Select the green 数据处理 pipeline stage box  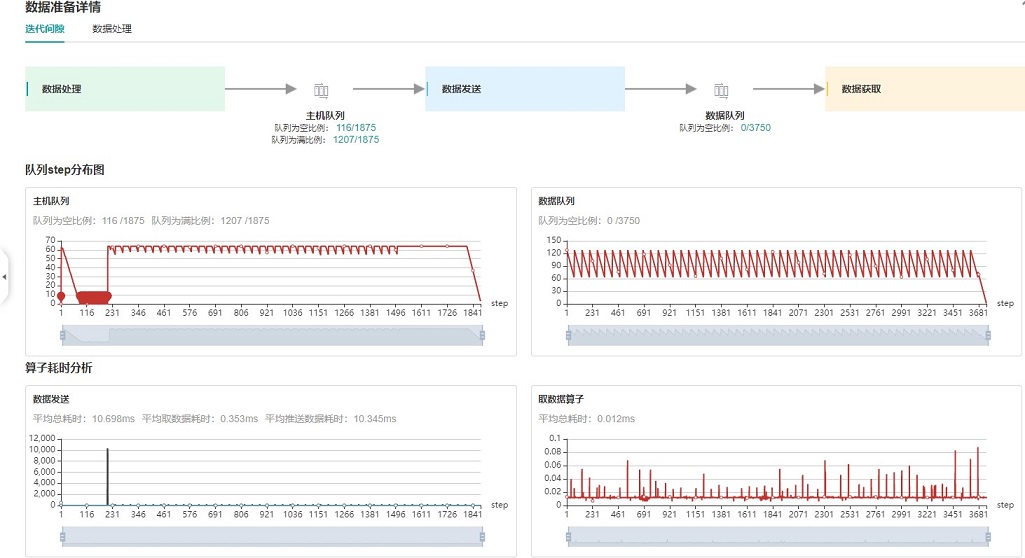click(x=125, y=89)
